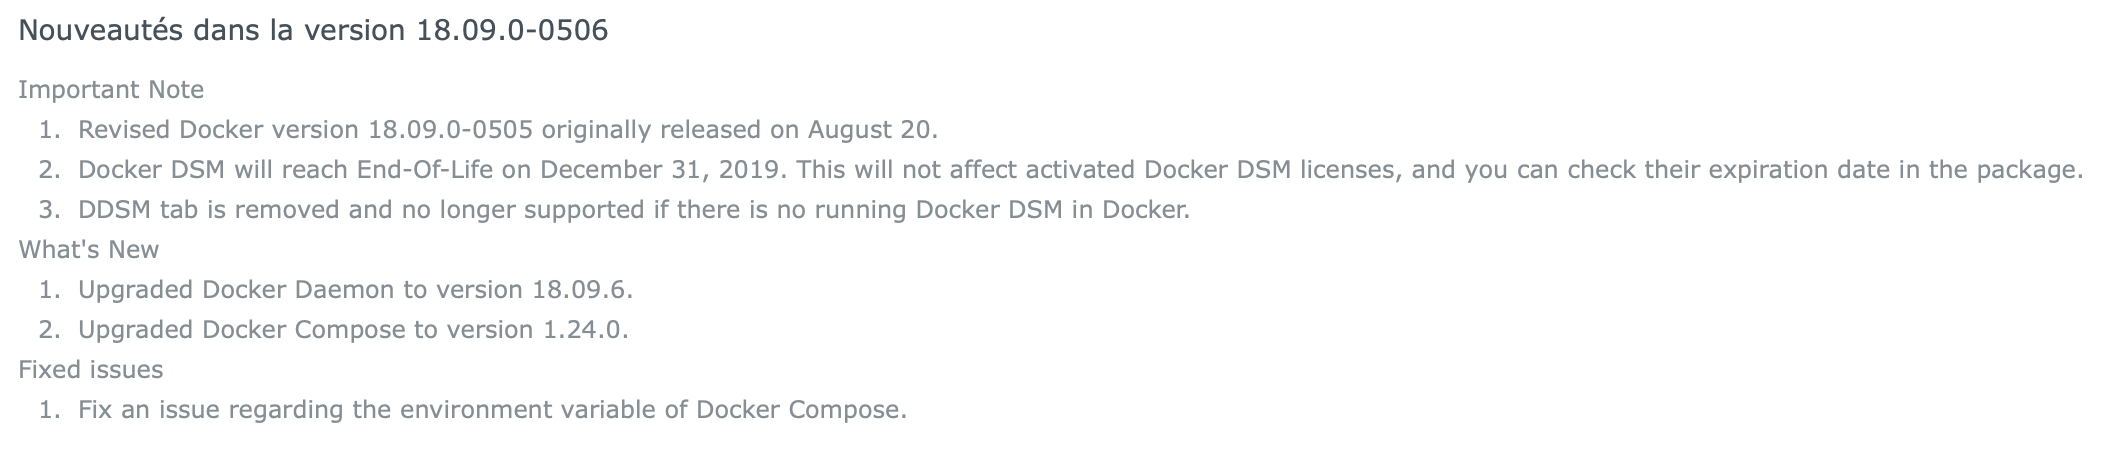Select the Upgraded Docker Compose 1.24.0 line
This screenshot has height=464, width=2126.
pos(353,329)
